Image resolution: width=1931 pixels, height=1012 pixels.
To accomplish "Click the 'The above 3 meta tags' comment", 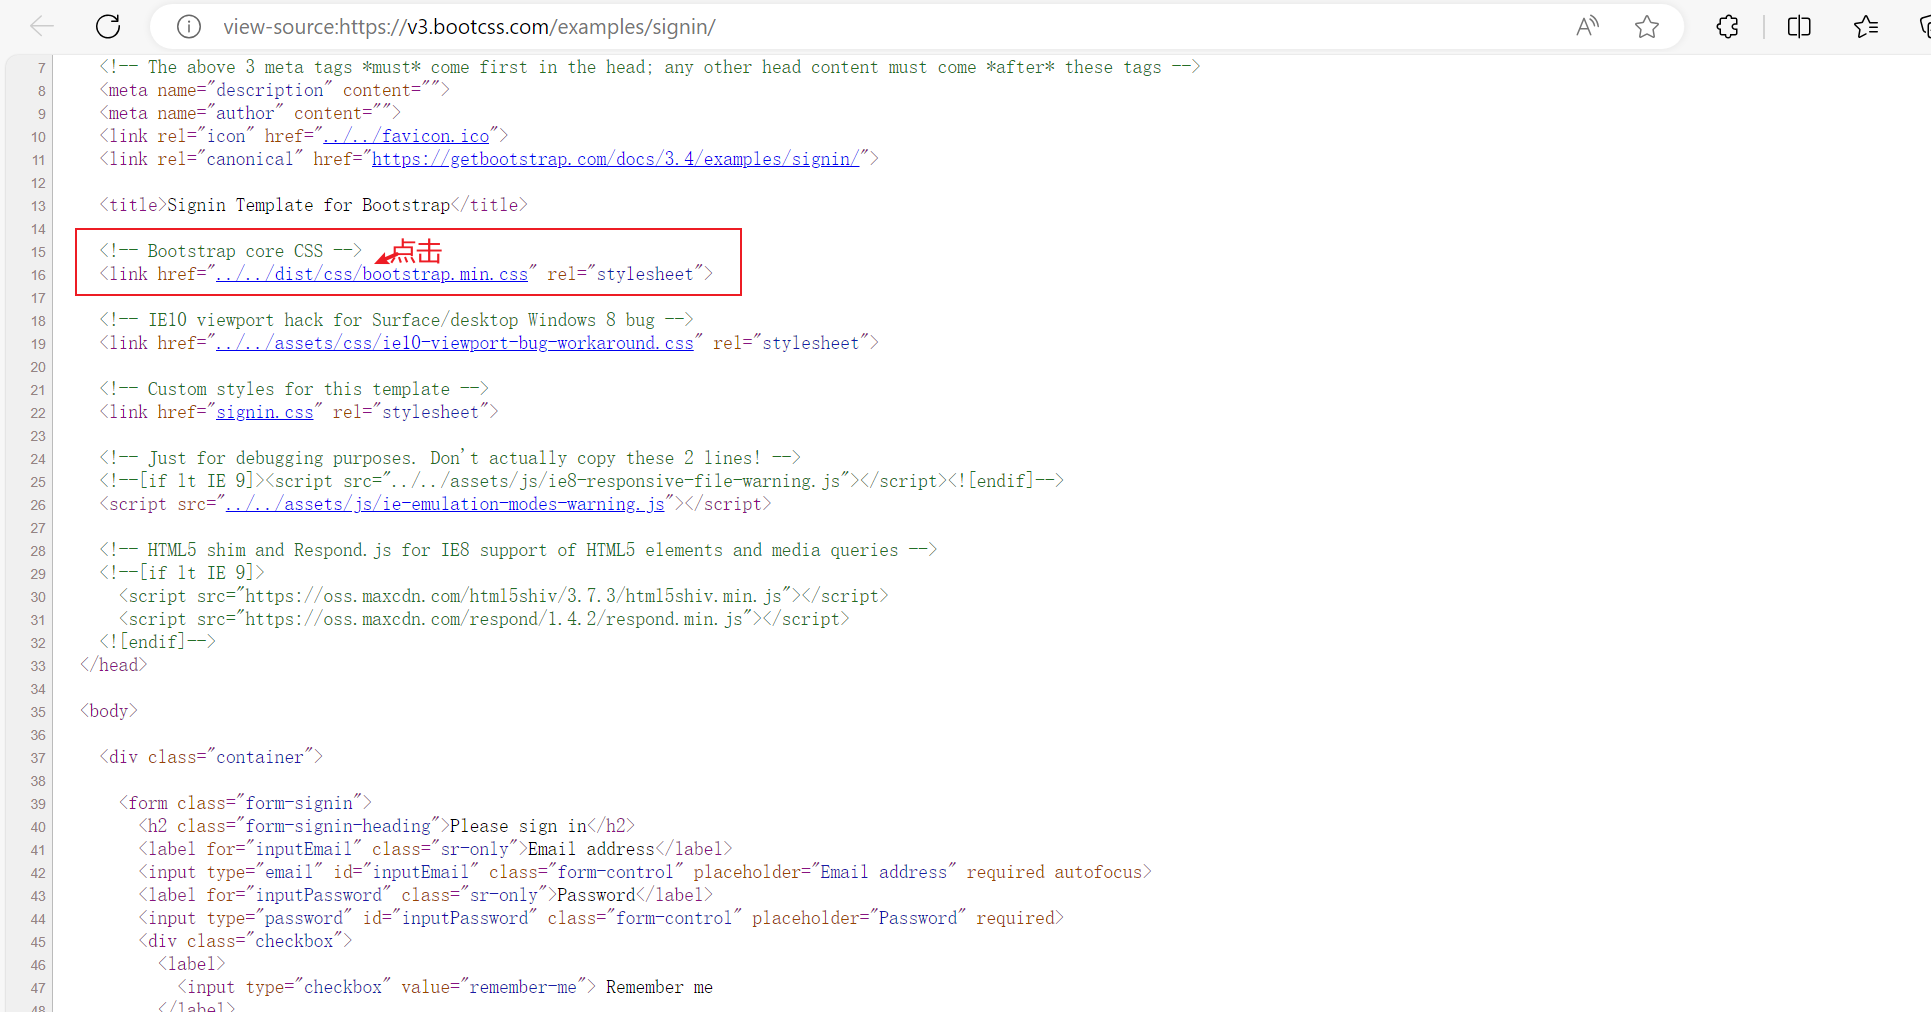I will coord(649,67).
